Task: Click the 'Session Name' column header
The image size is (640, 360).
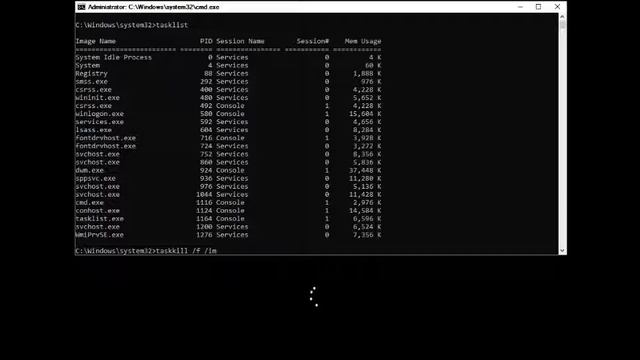Action: tap(240, 41)
